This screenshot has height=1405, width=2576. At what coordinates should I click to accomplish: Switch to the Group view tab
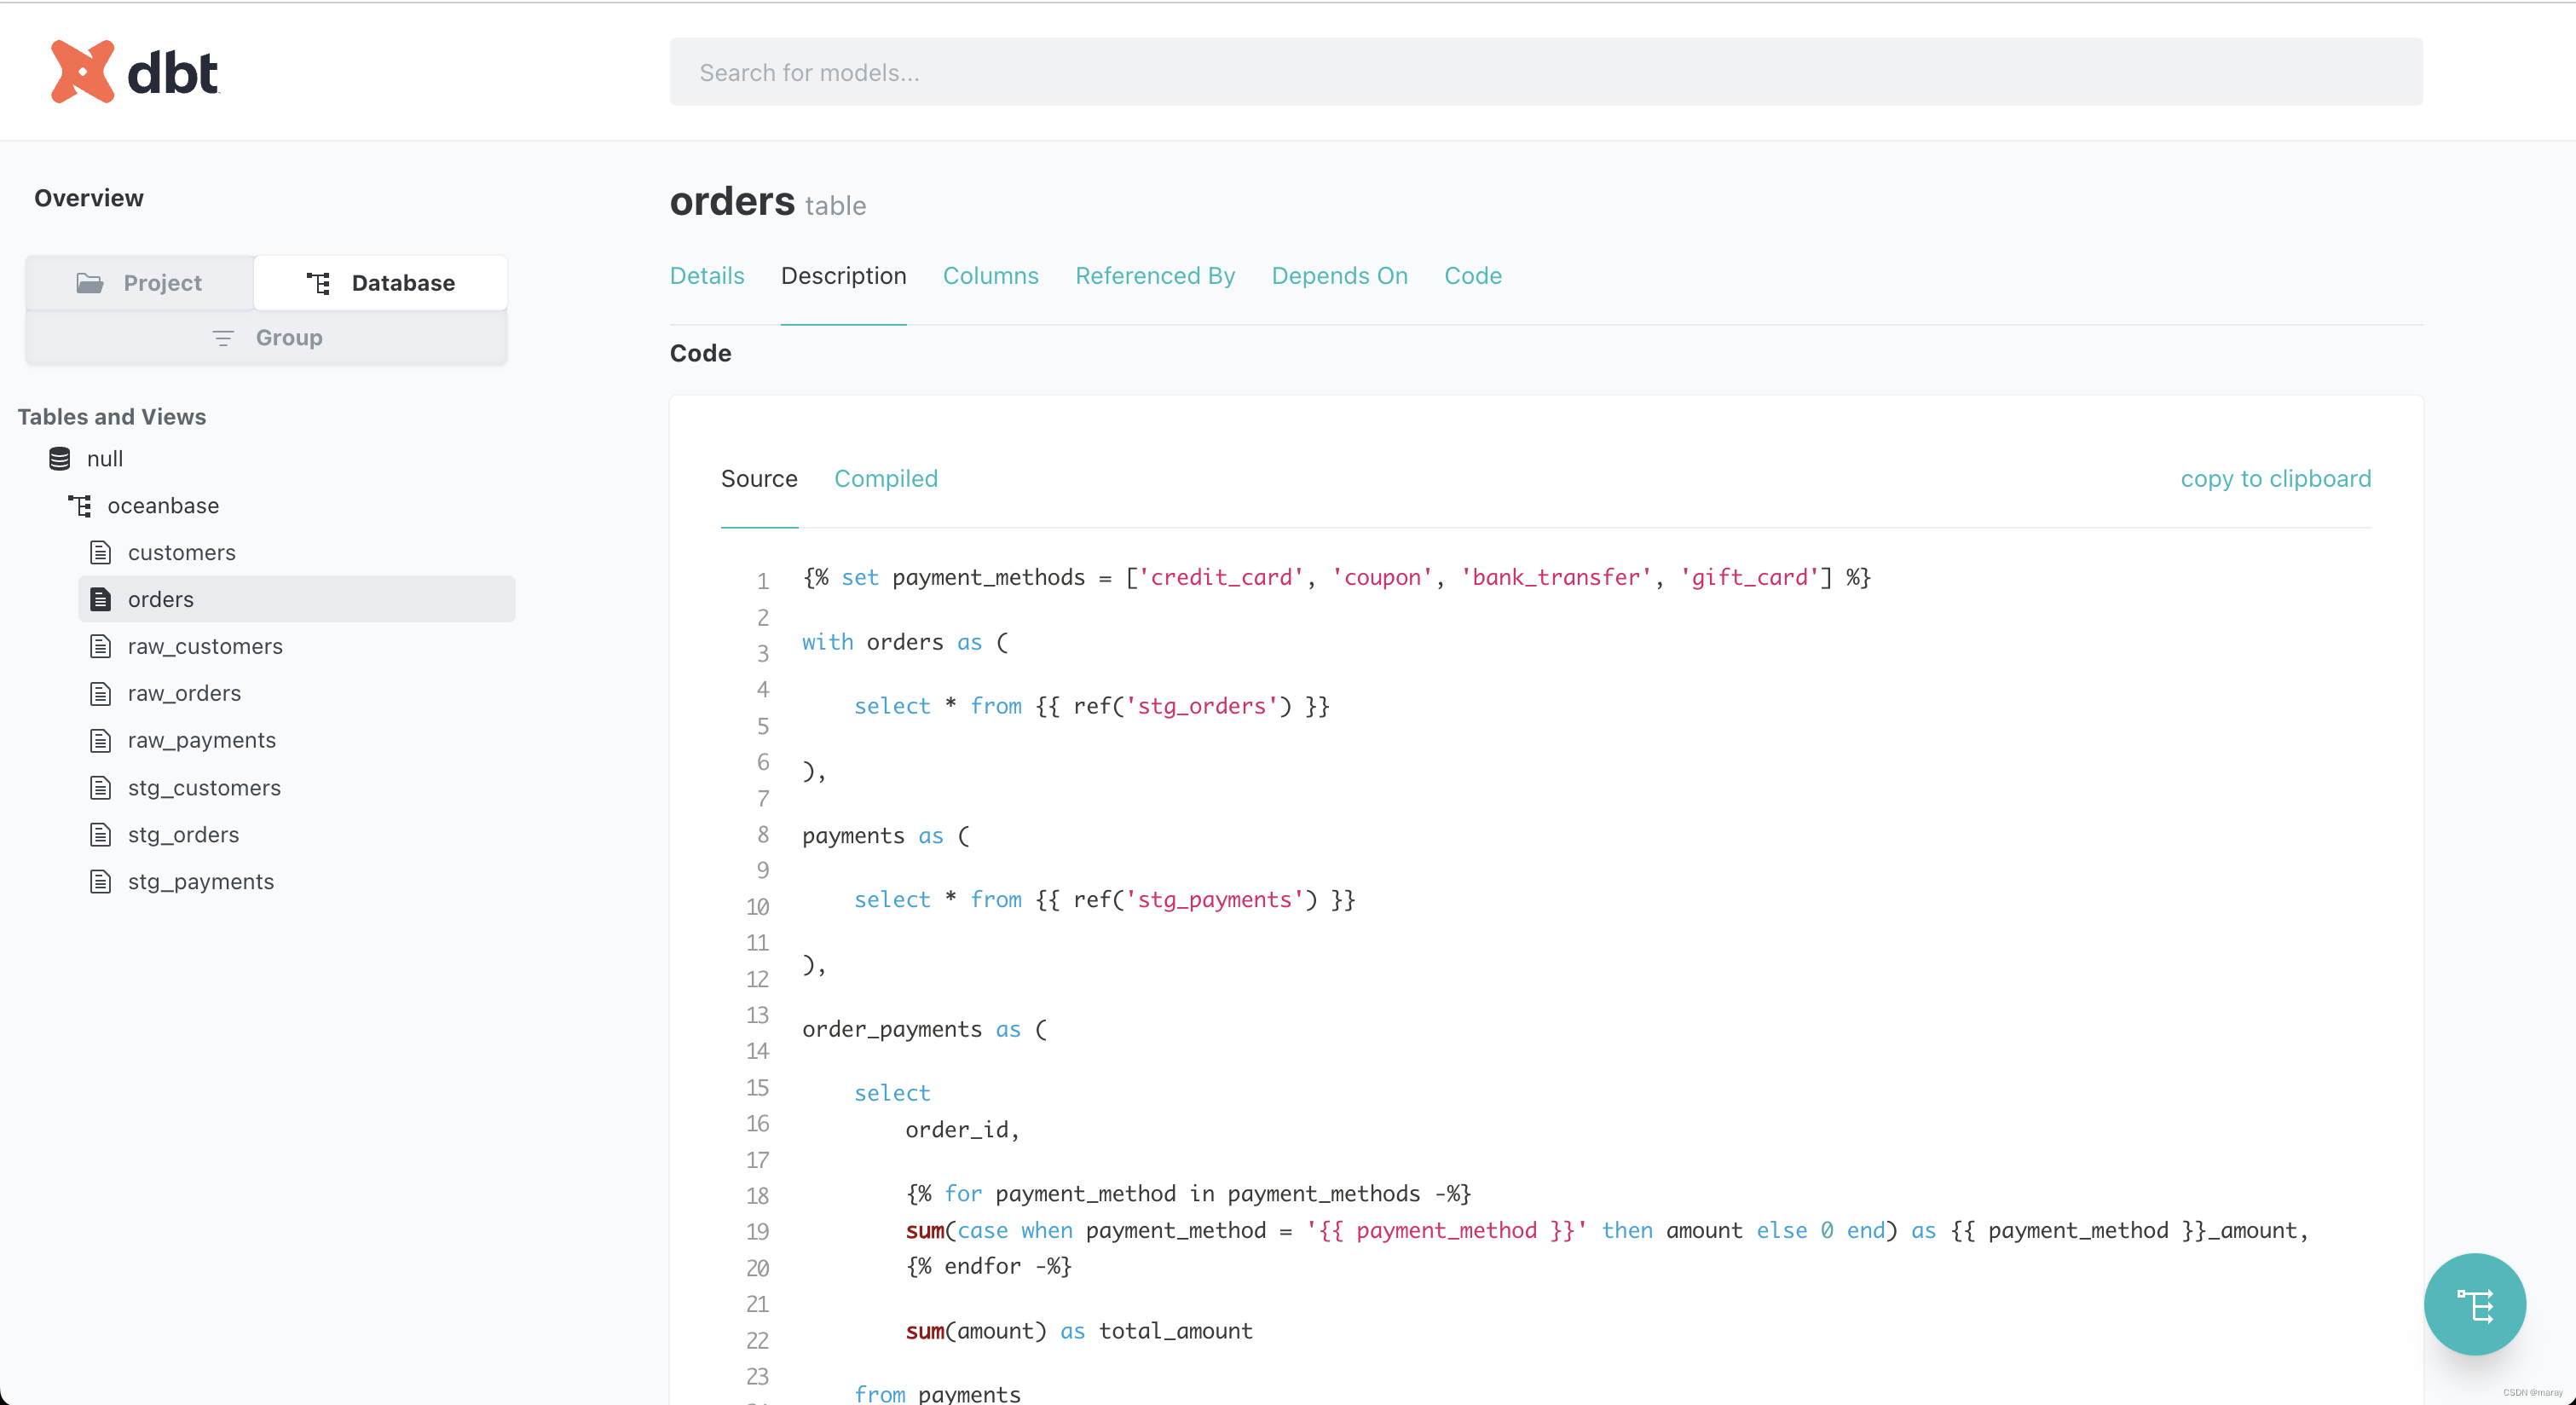pos(266,338)
